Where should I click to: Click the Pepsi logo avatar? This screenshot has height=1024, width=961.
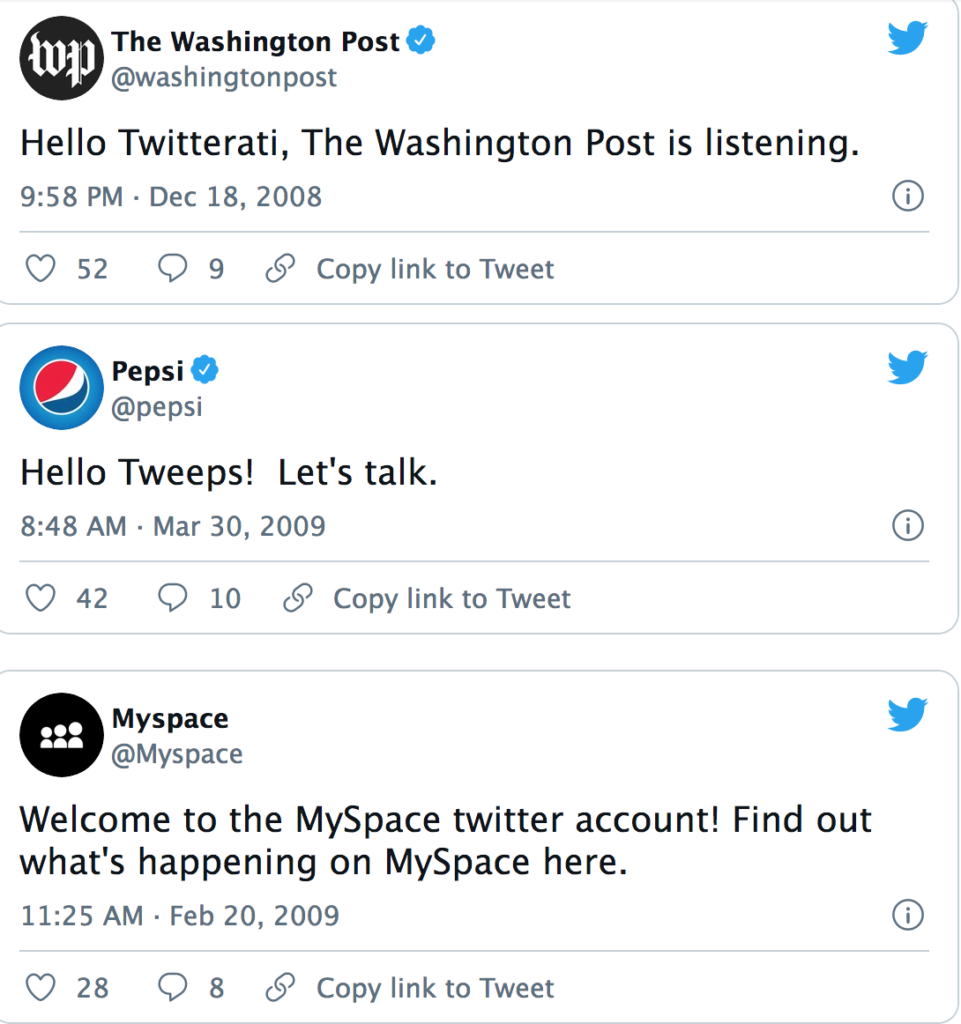tap(61, 387)
